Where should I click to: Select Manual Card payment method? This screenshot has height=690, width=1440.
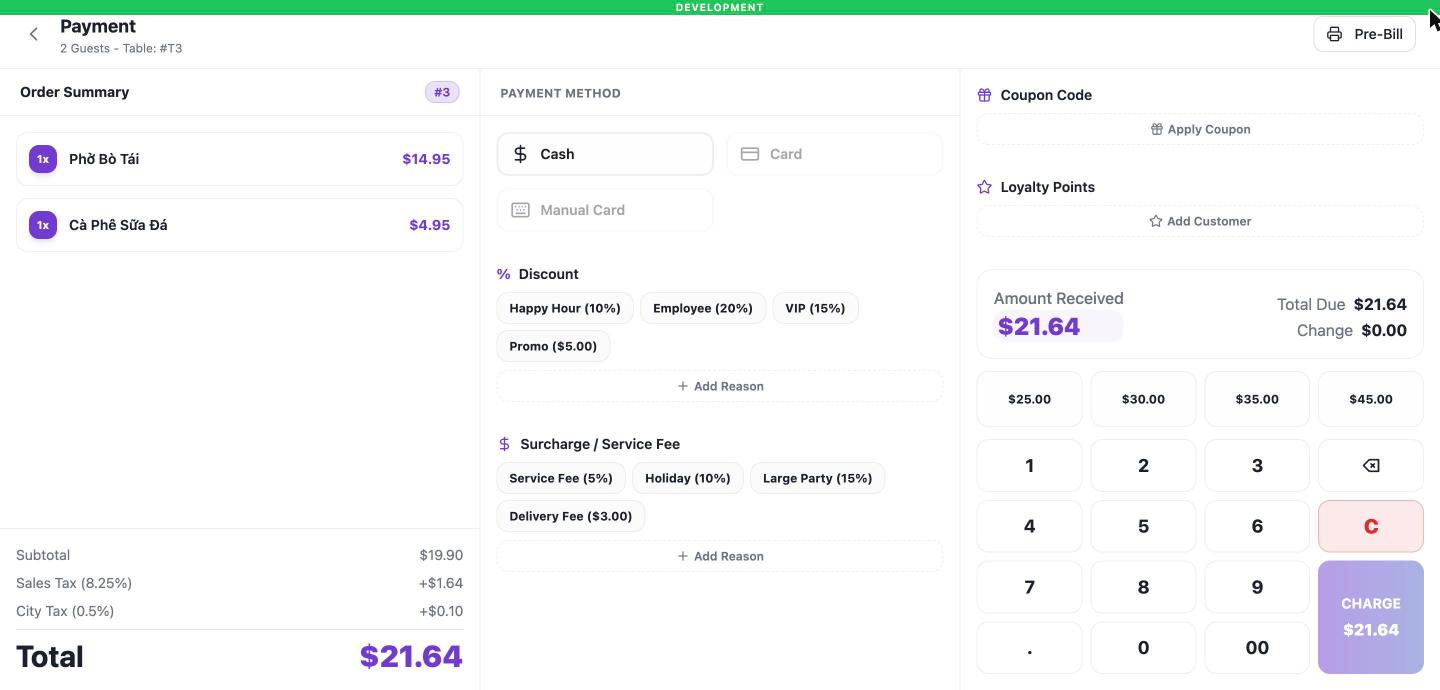tap(605, 210)
